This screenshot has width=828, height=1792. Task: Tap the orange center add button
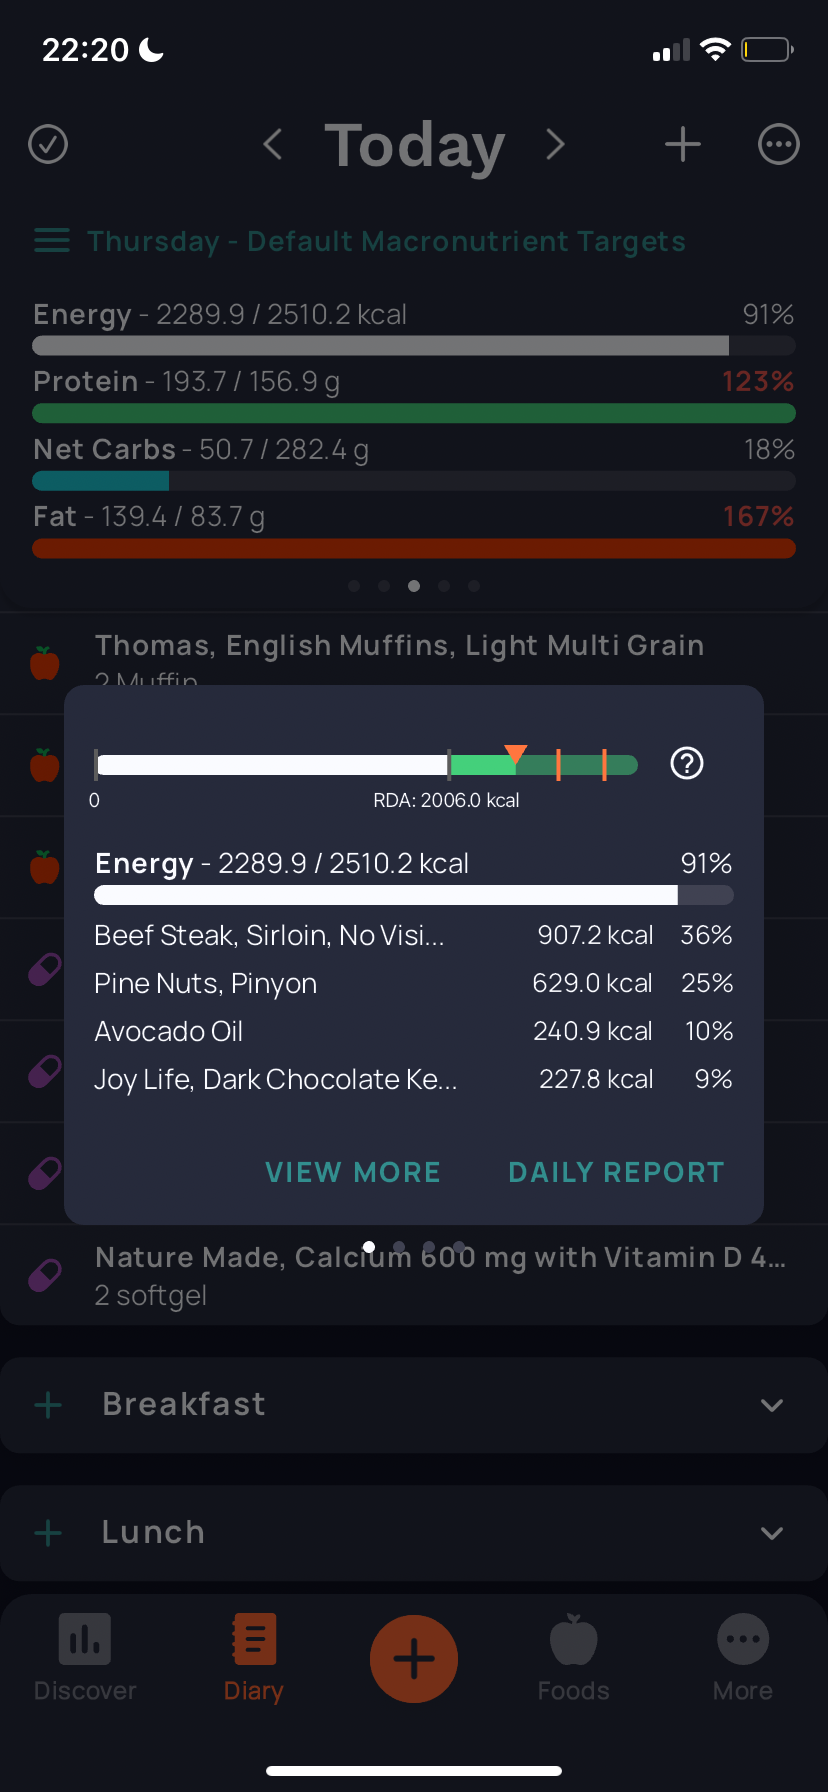pyautogui.click(x=414, y=1659)
